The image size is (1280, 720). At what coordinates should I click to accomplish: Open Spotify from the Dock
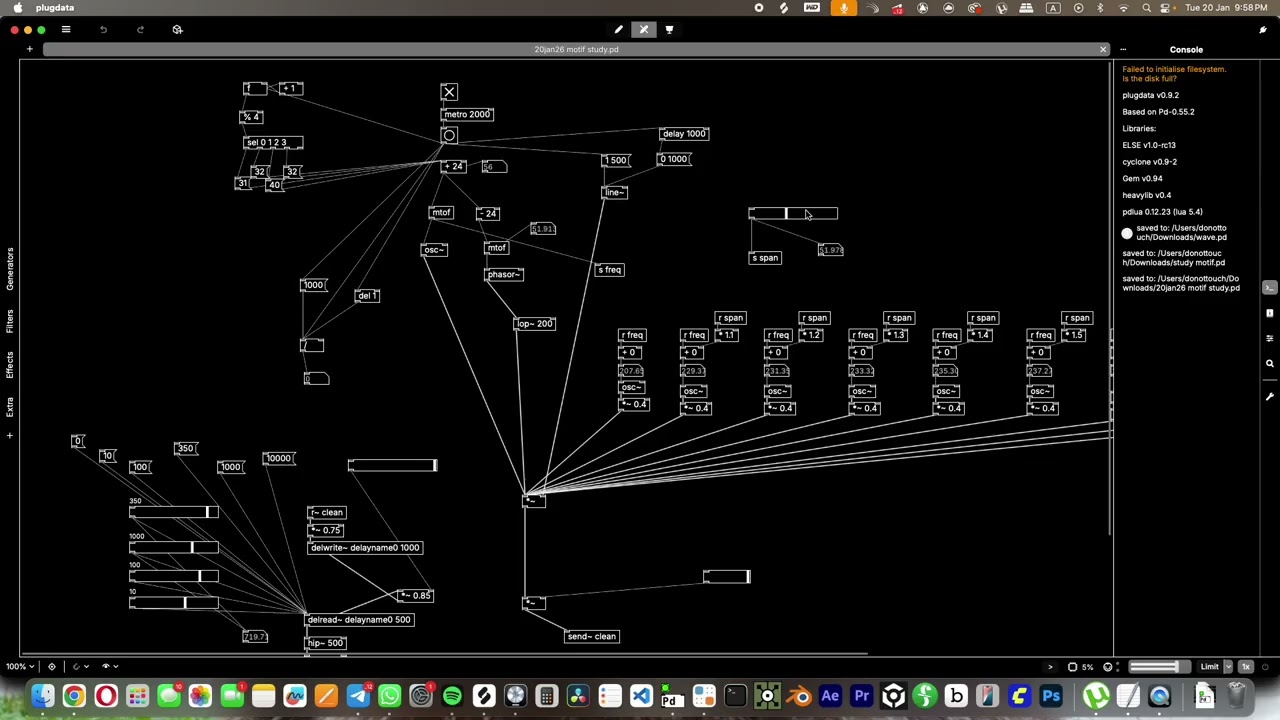coord(452,696)
